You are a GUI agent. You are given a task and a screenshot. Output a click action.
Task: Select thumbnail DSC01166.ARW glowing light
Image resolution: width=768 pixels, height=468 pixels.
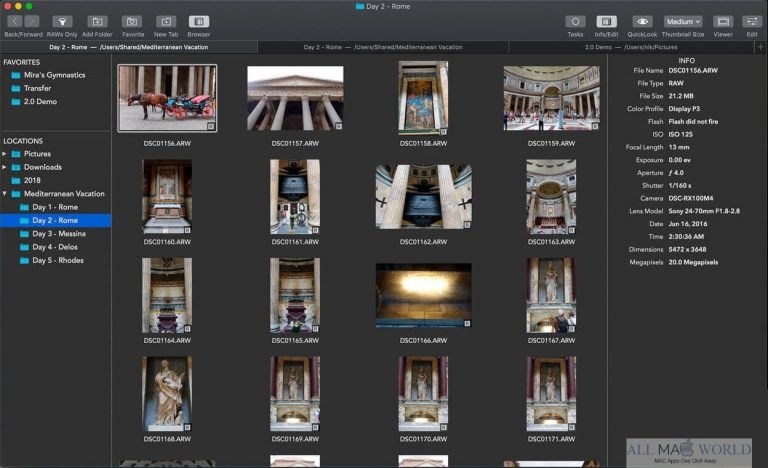coord(424,296)
